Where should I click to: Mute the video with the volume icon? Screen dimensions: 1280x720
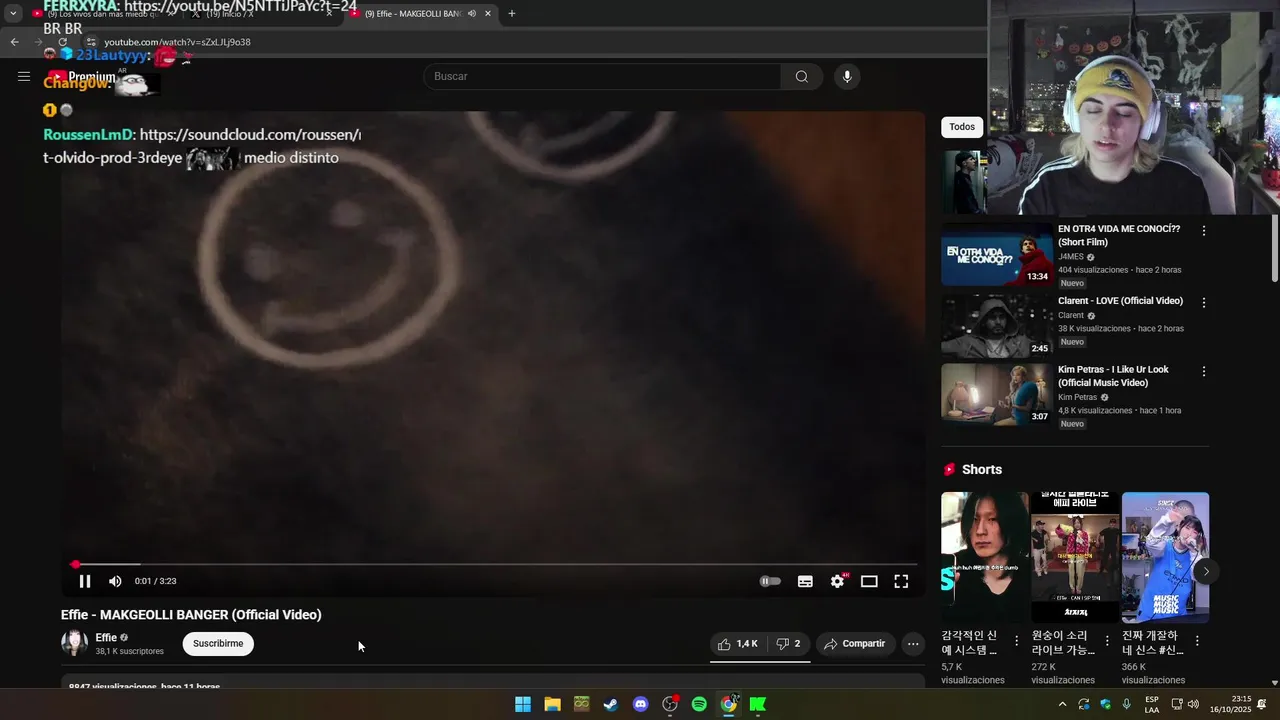click(115, 581)
